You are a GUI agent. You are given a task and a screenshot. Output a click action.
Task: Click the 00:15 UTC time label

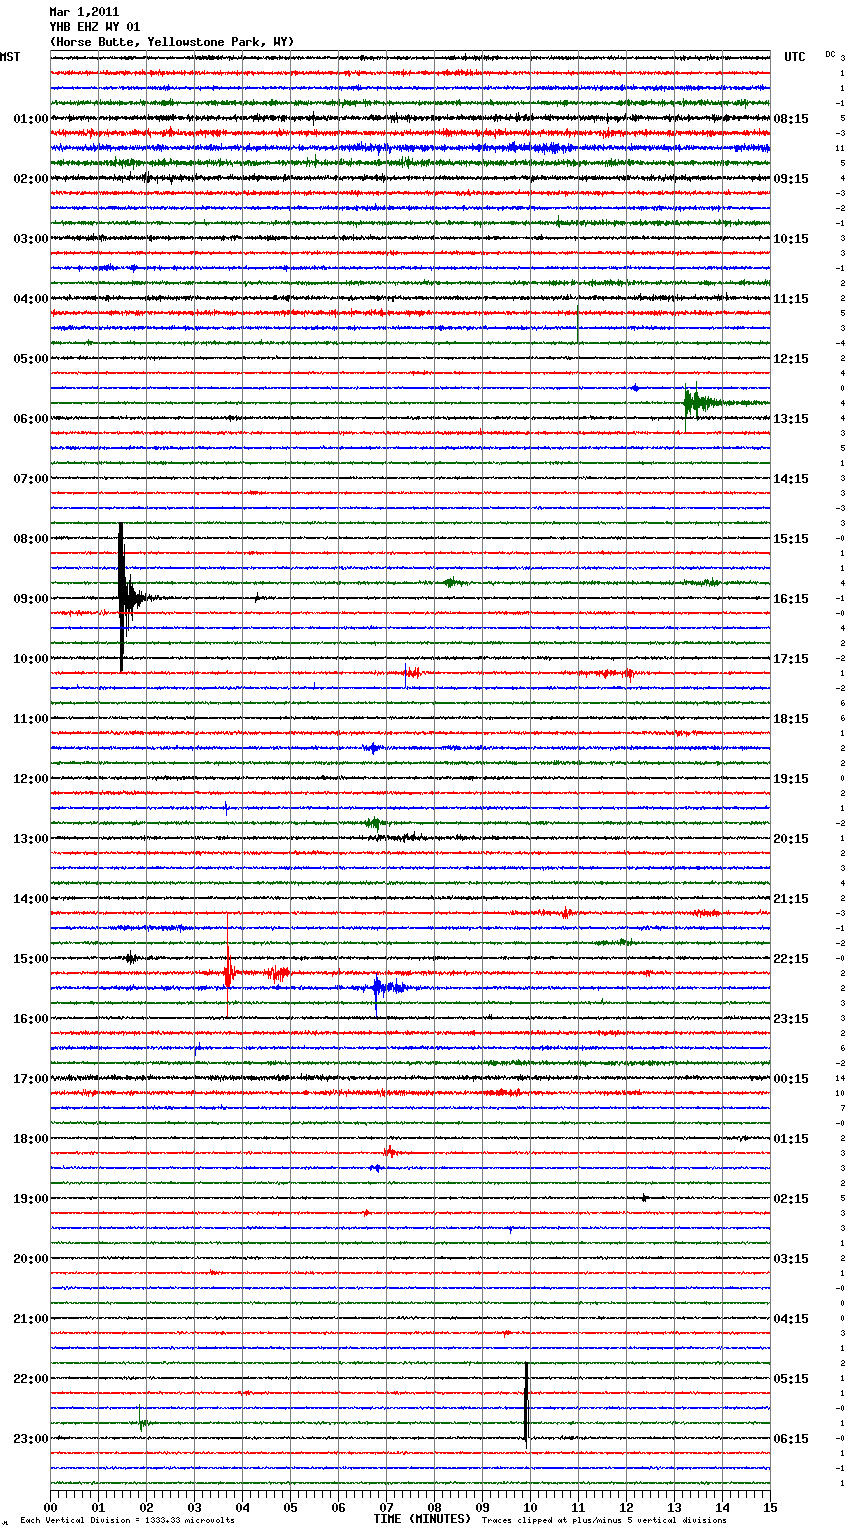coord(791,1079)
